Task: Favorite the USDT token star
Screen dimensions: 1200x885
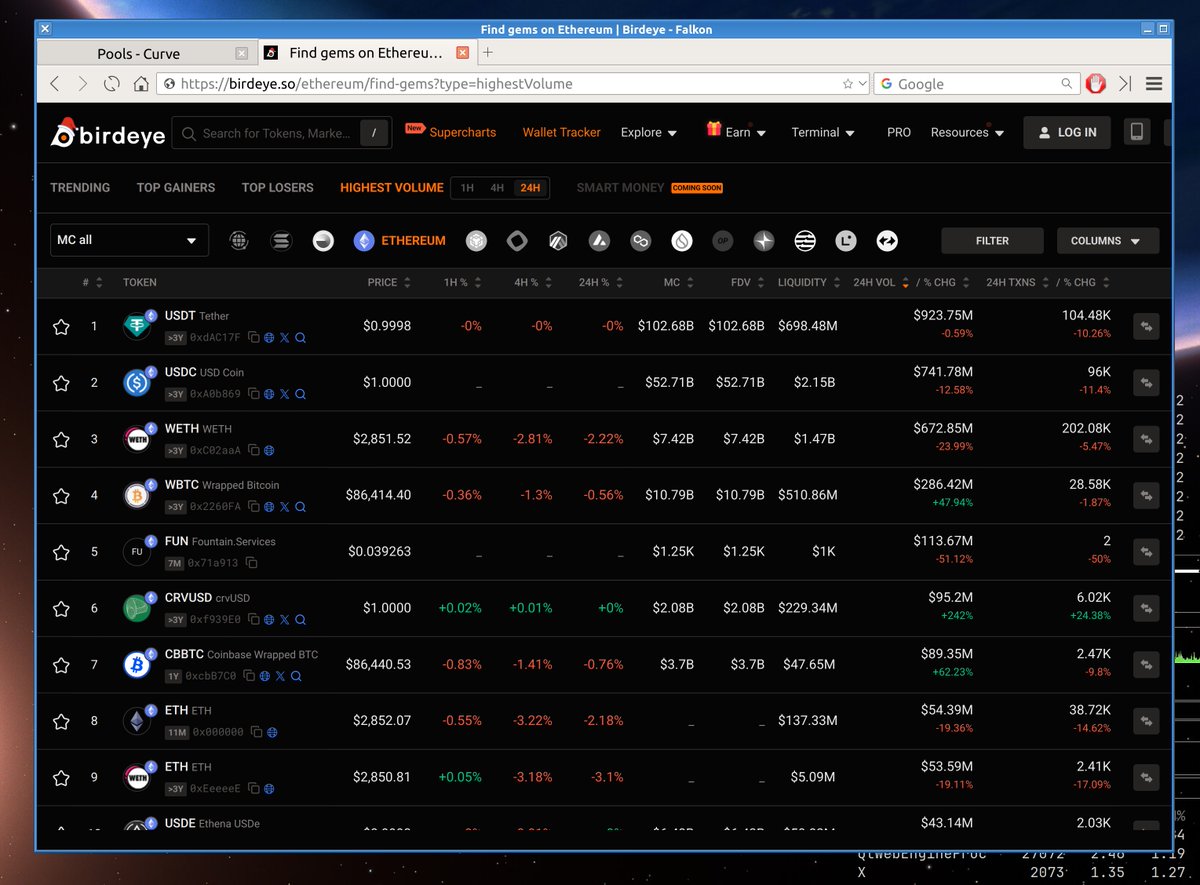Action: (61, 326)
